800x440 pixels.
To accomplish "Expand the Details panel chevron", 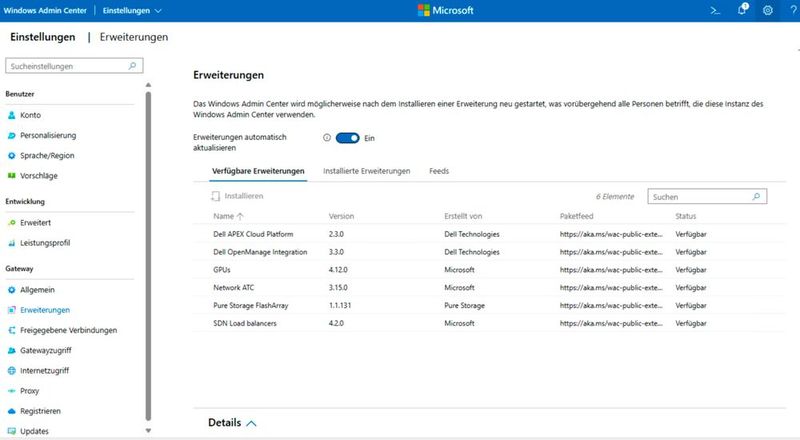I will tap(251, 423).
